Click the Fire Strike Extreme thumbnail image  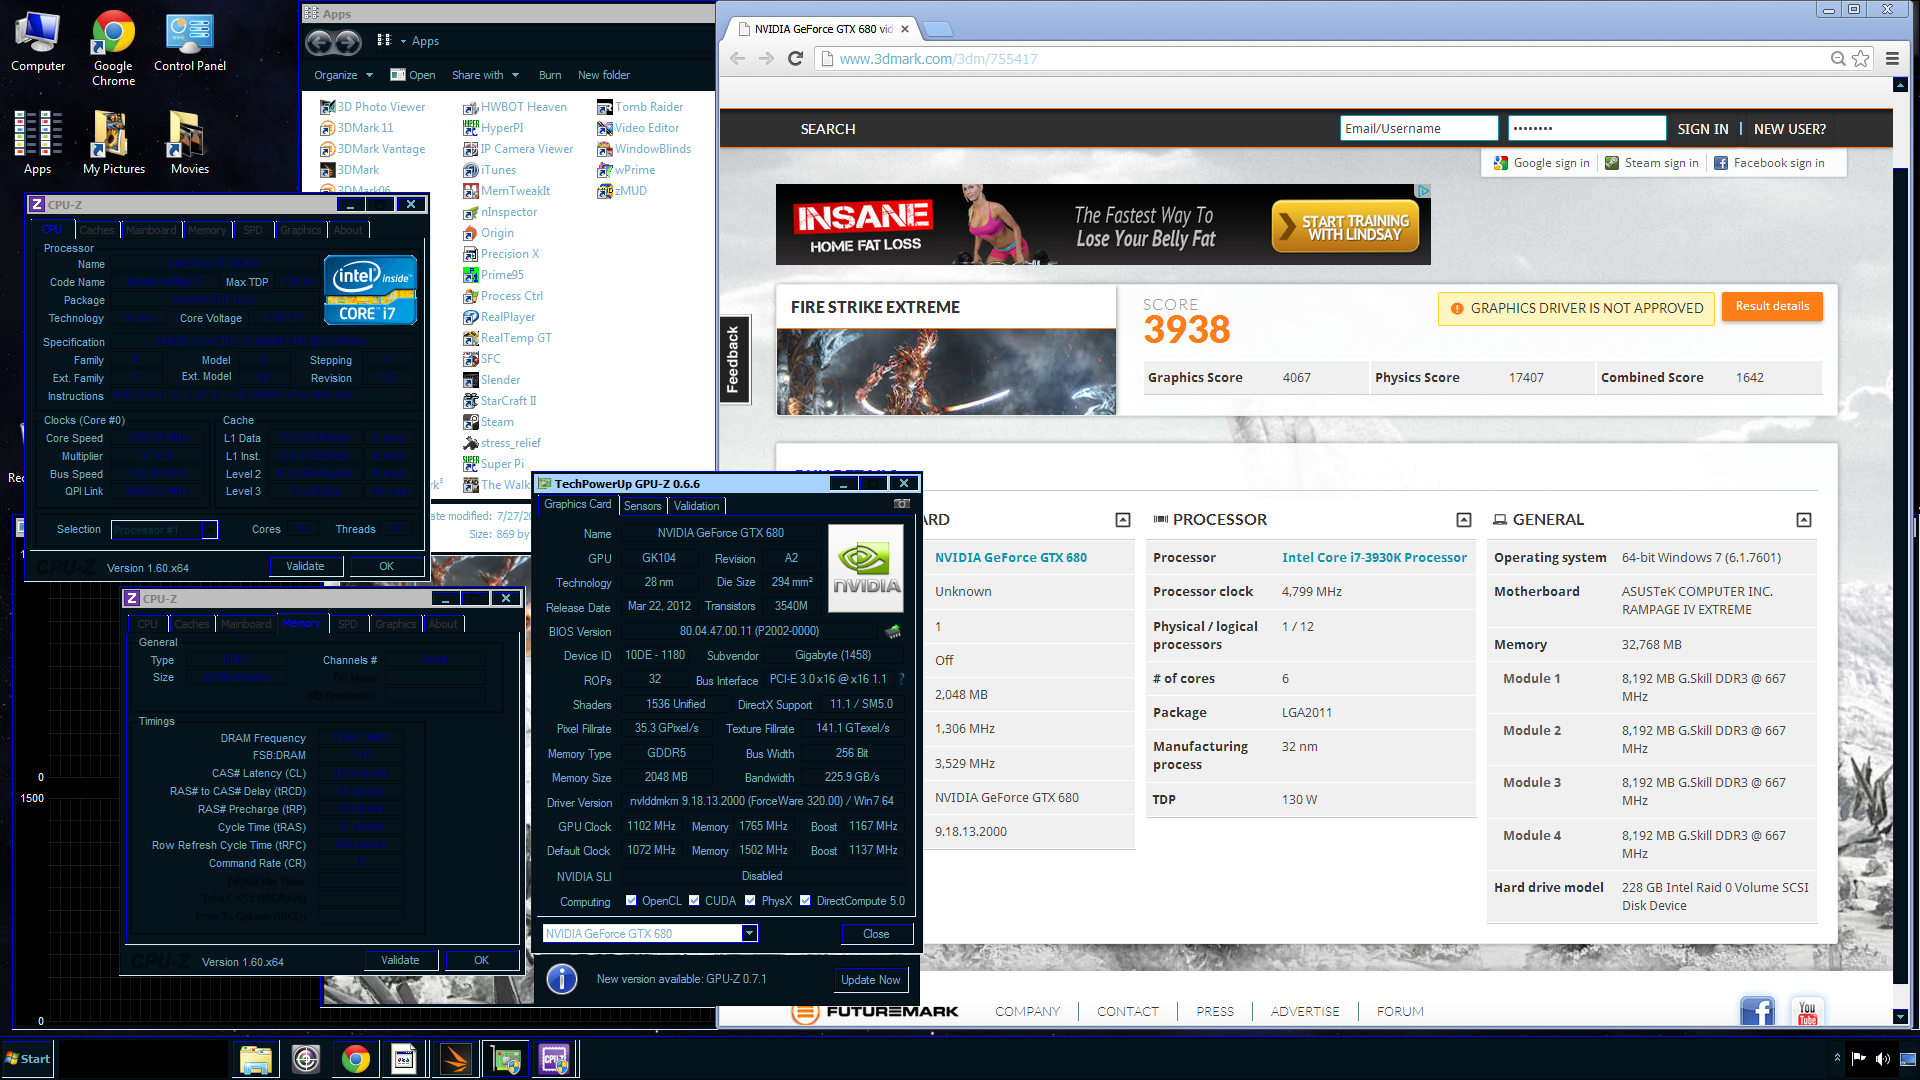(x=946, y=372)
